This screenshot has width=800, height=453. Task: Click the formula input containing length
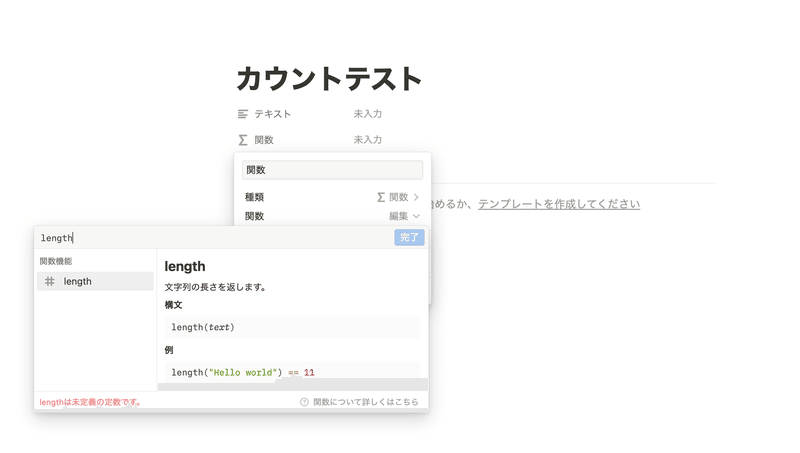(214, 238)
